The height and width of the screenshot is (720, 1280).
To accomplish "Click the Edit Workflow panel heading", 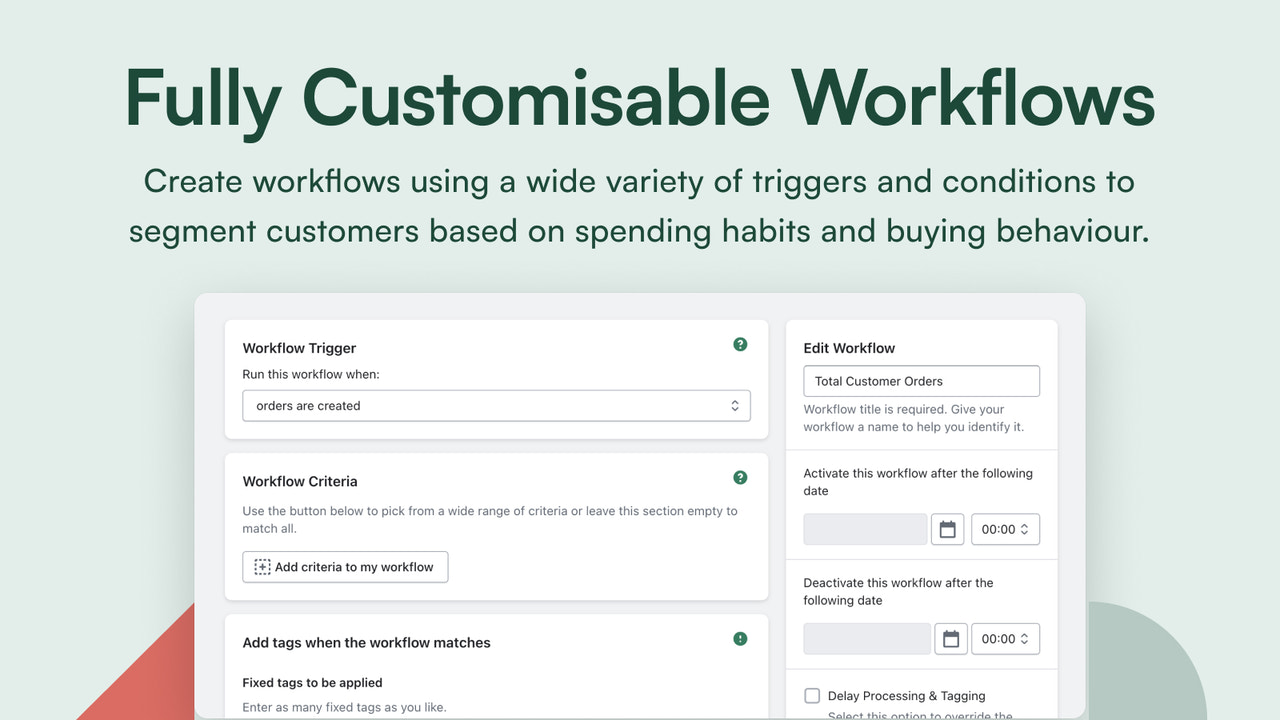I will tap(849, 348).
